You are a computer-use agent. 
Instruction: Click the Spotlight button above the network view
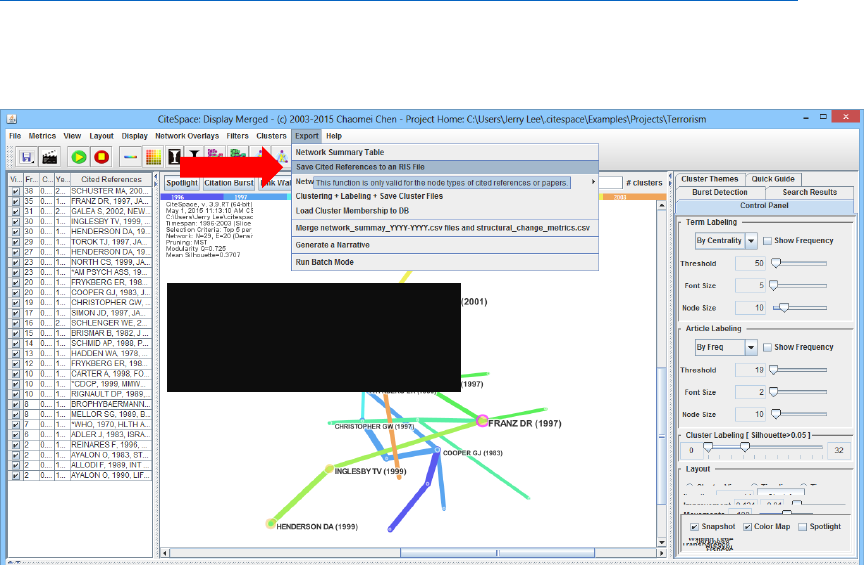pos(182,183)
